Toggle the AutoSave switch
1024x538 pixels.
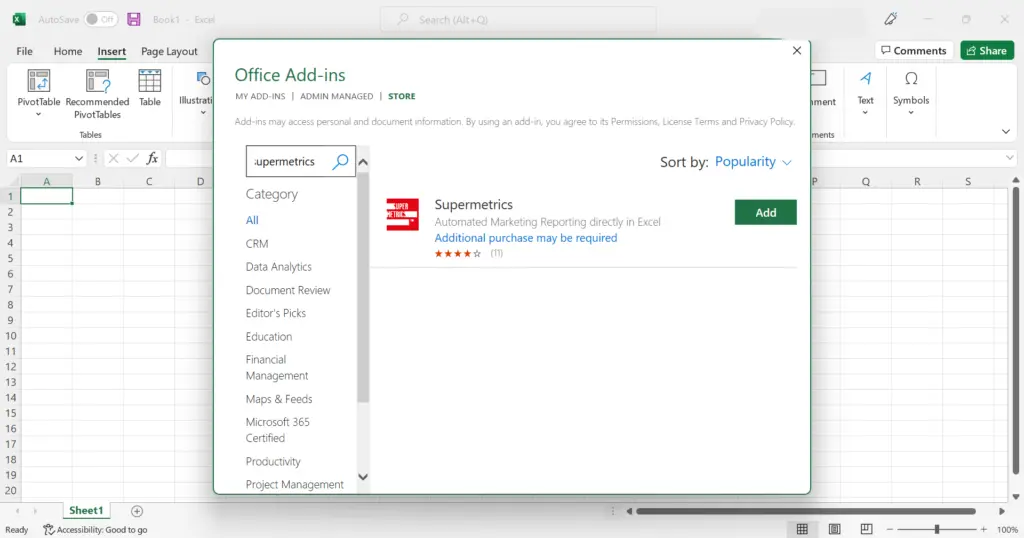click(101, 20)
